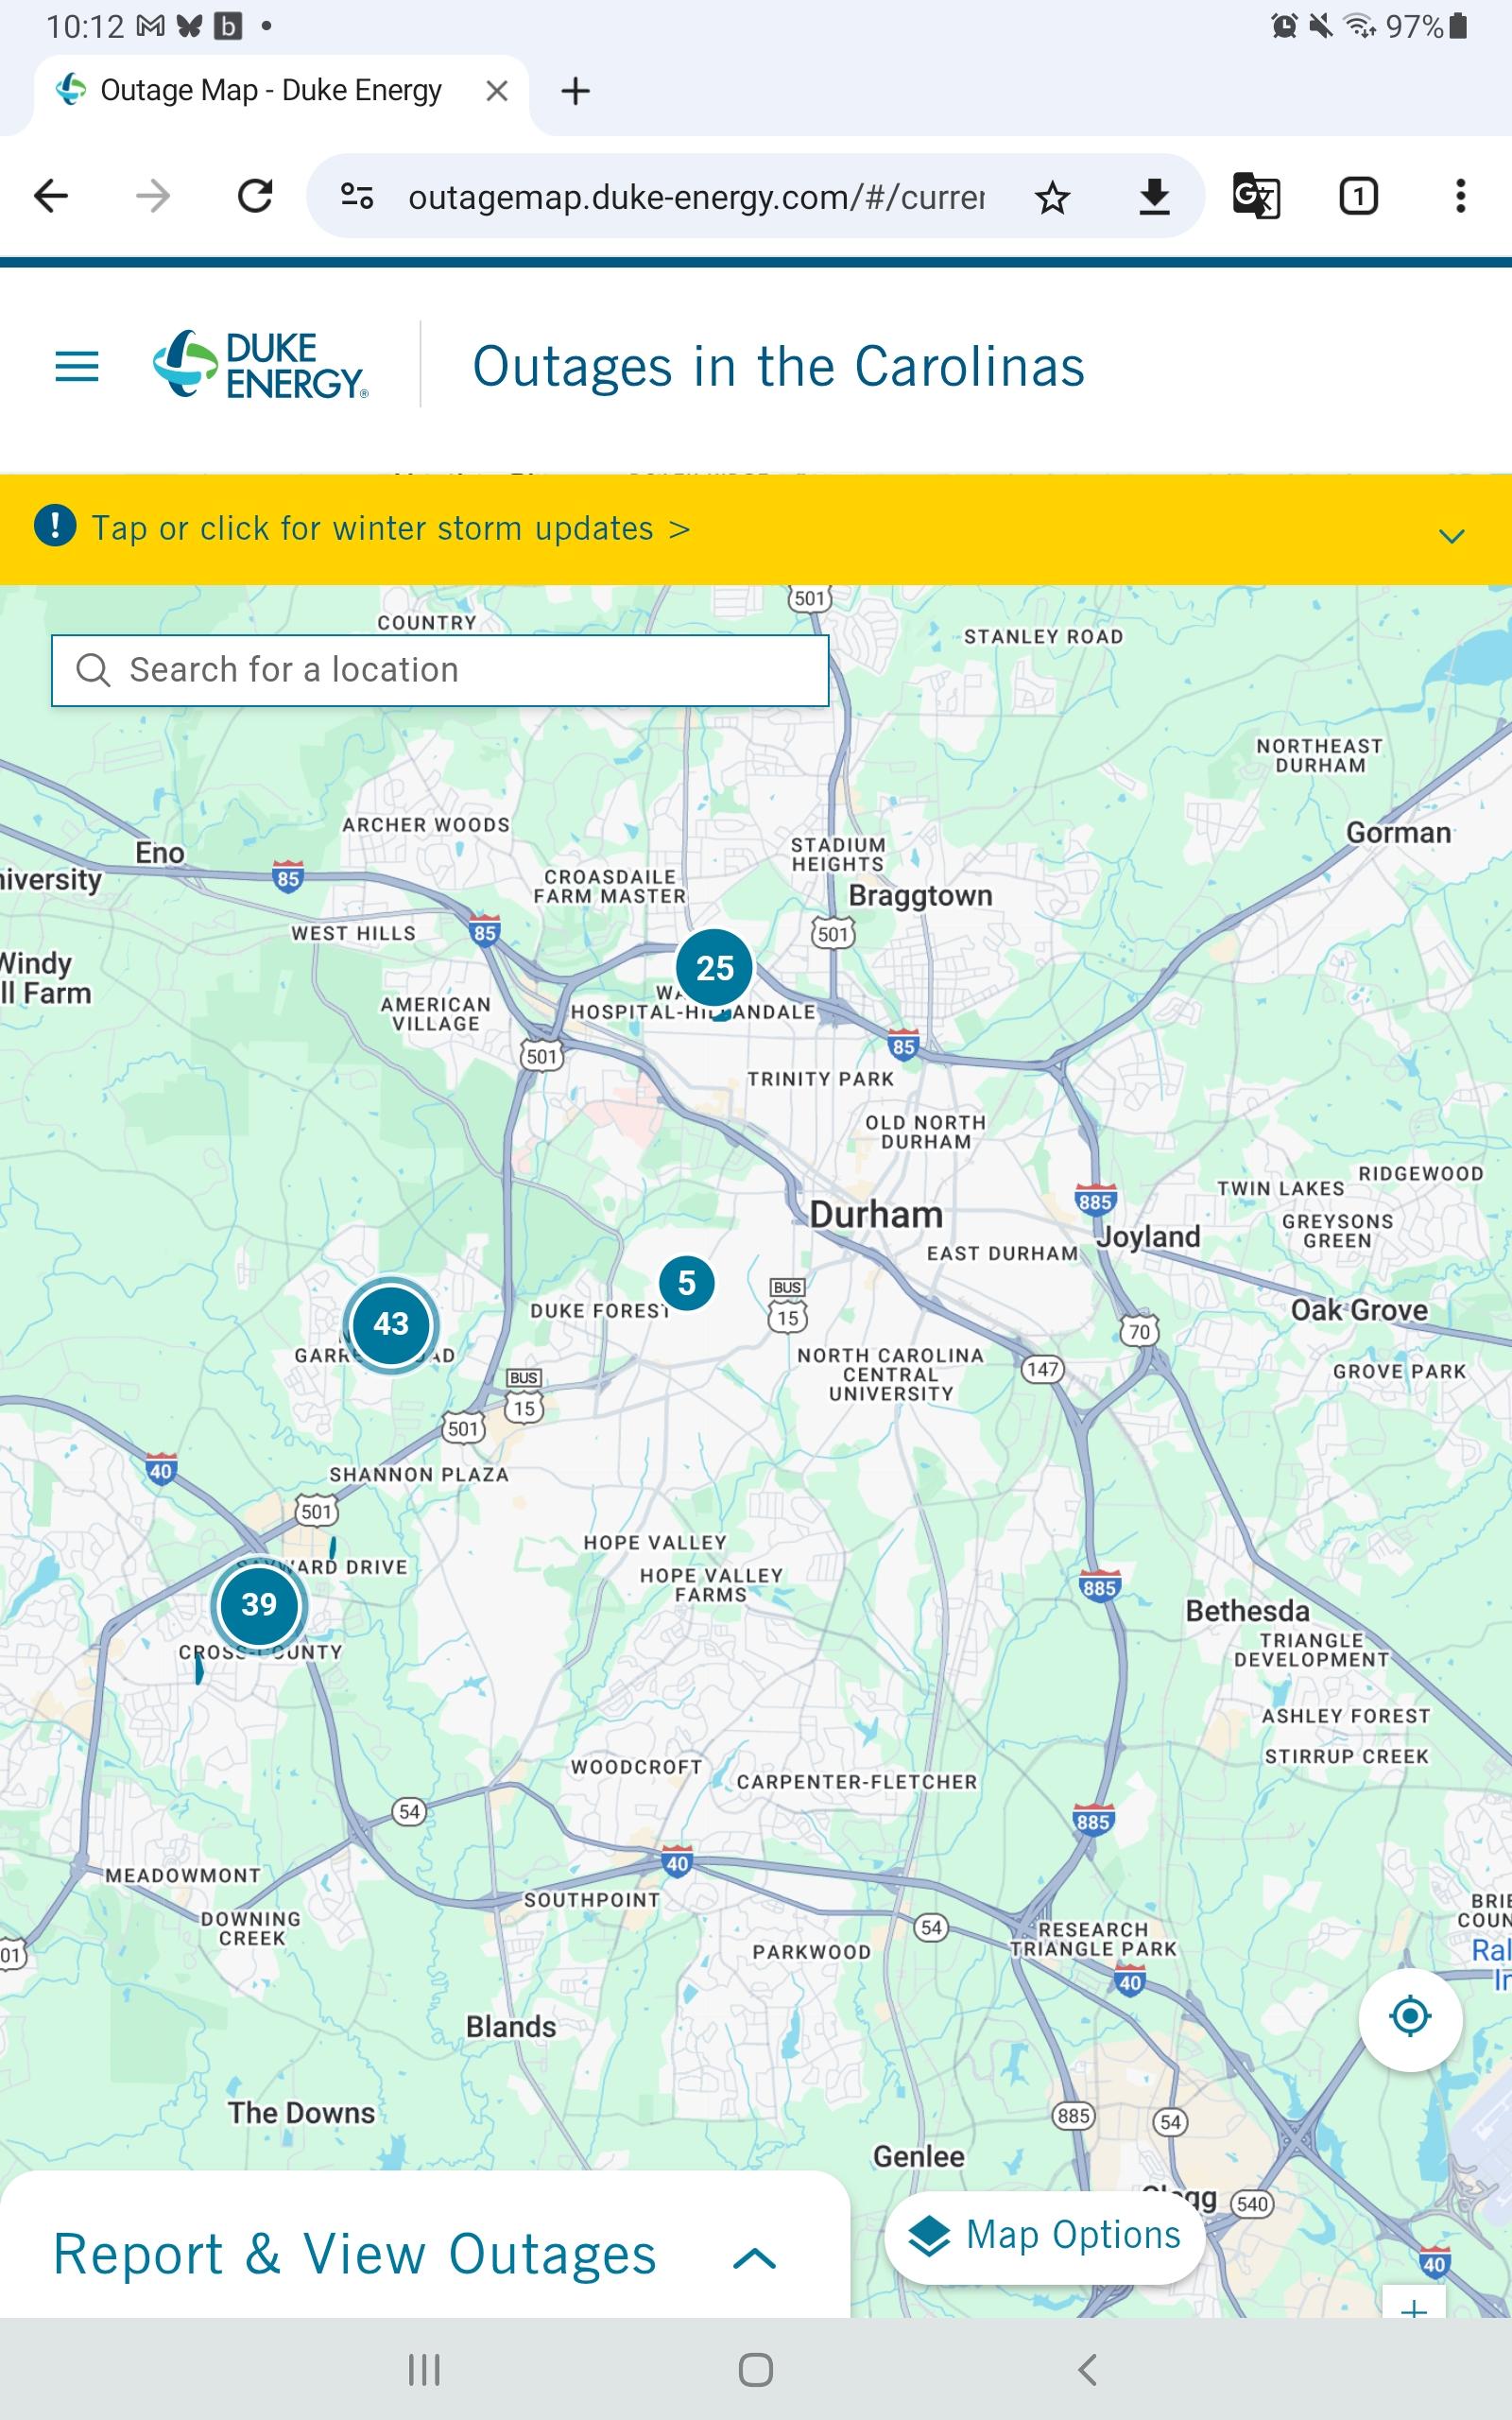The height and width of the screenshot is (2420, 1512).
Task: Open Chrome three-dot overflow menu
Action: pyautogui.click(x=1460, y=196)
